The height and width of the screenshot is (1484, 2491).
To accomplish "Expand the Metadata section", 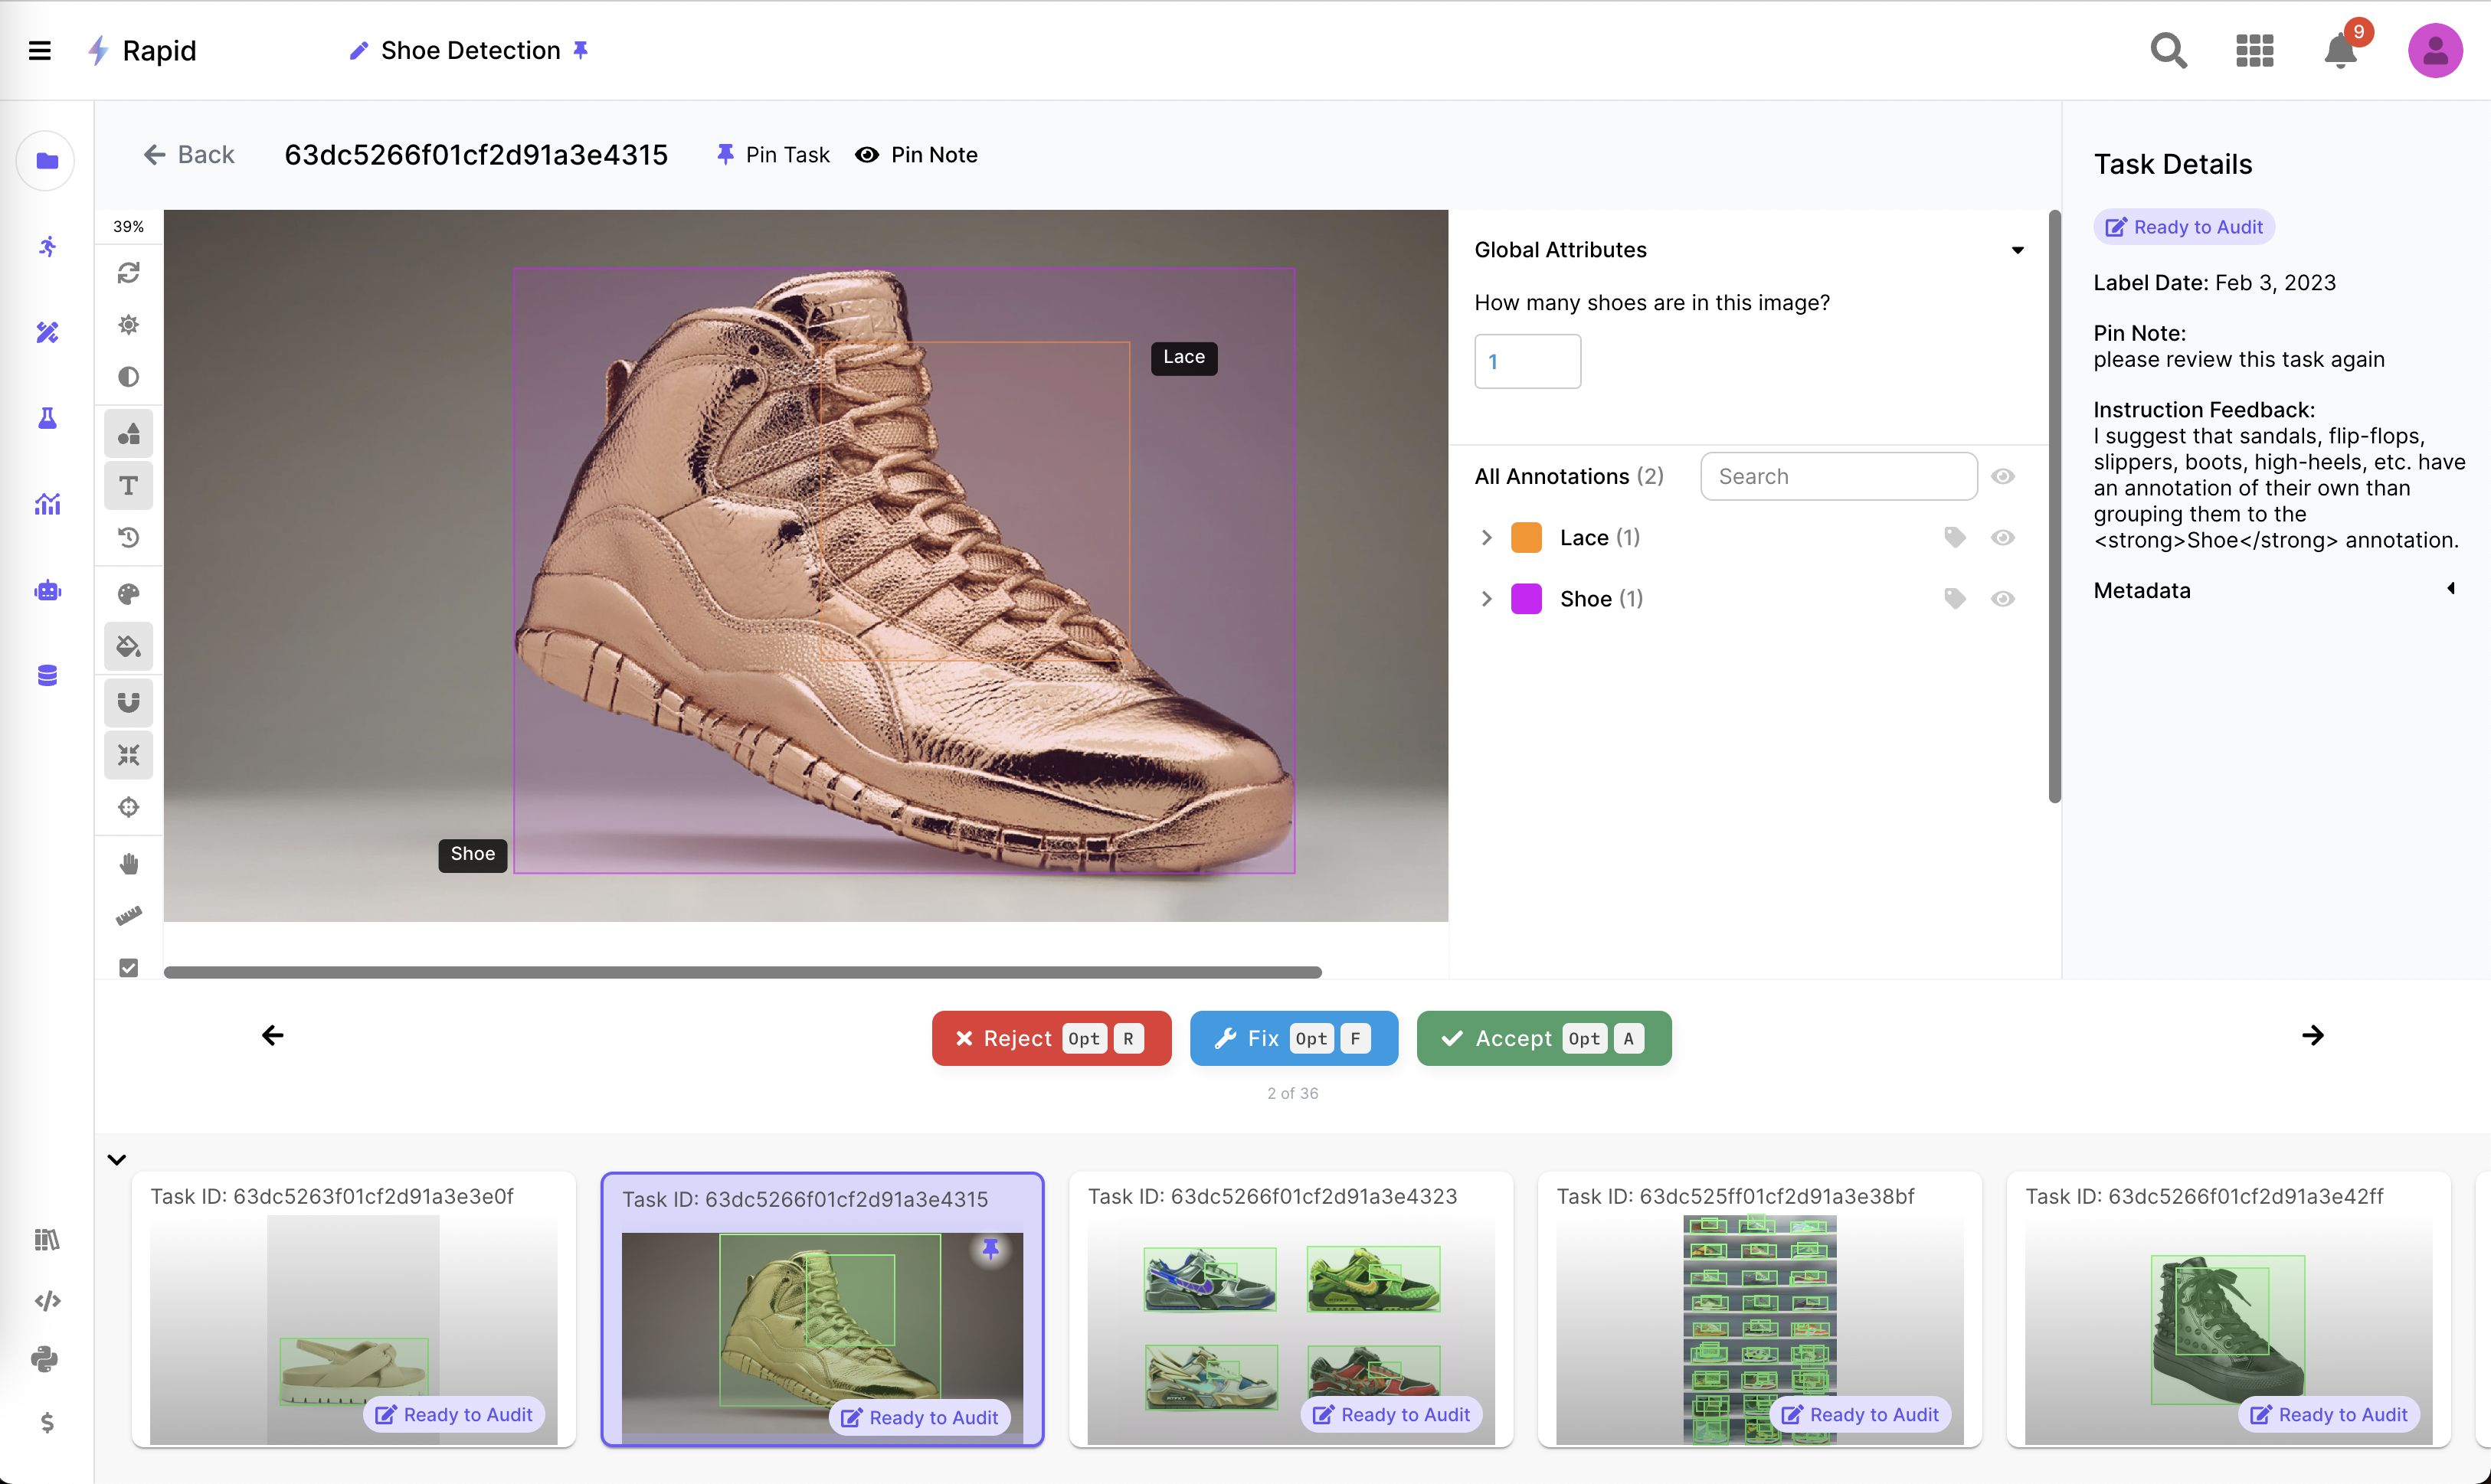I will (2450, 589).
